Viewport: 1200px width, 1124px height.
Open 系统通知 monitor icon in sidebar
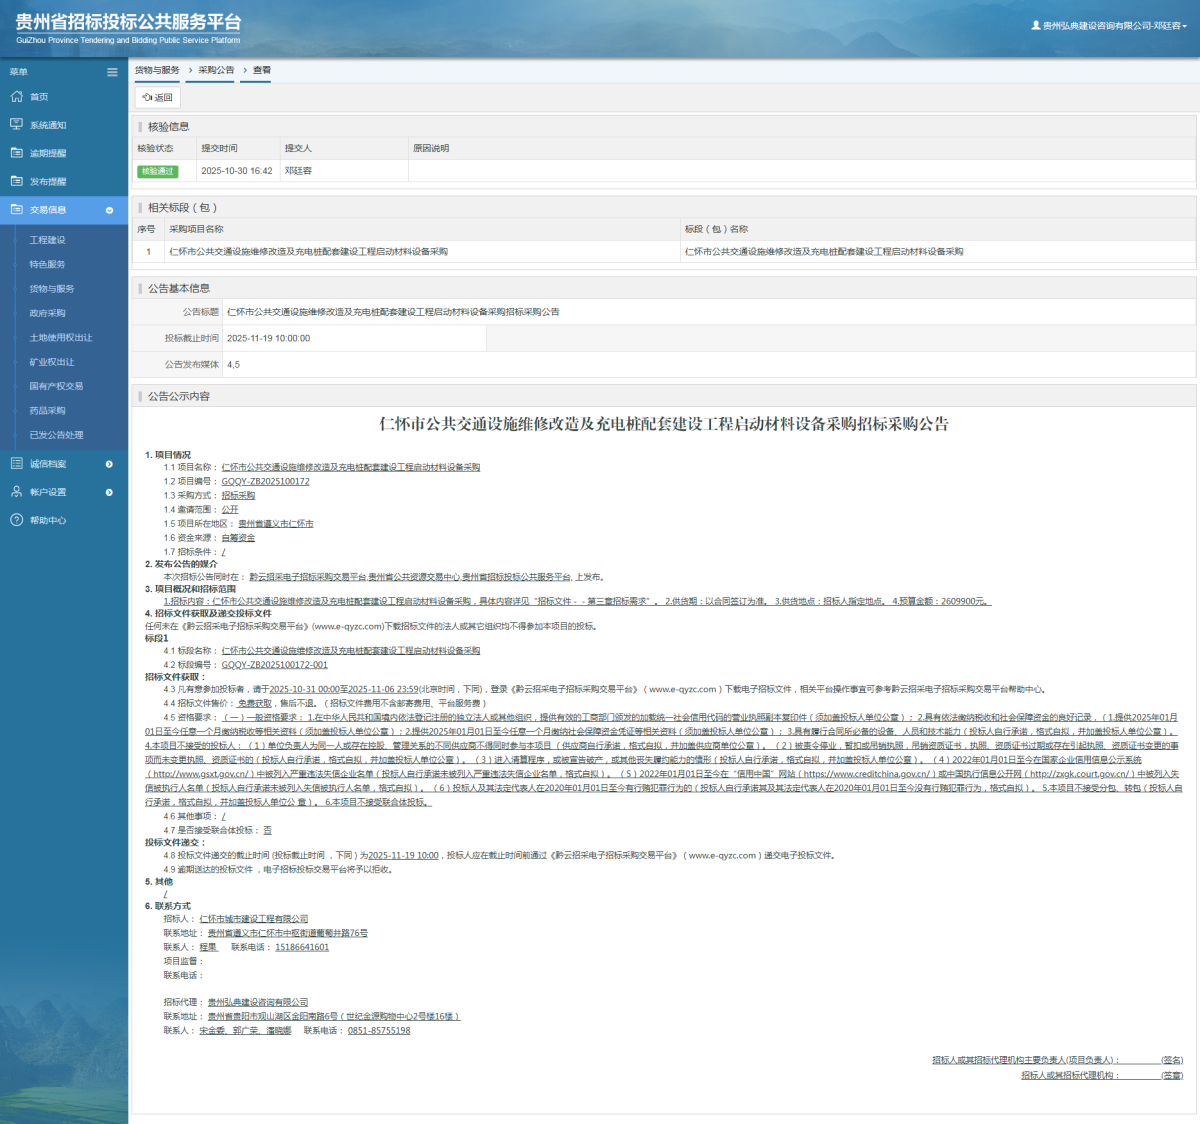click(x=16, y=125)
